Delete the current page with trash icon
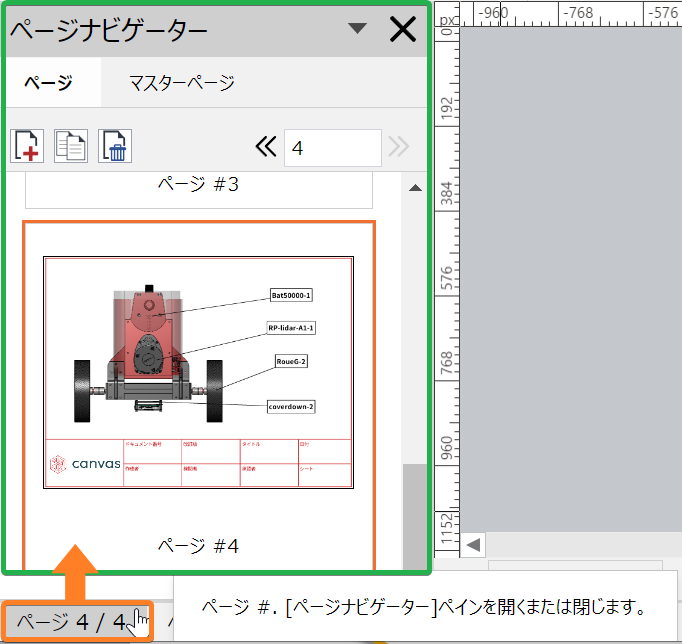Image resolution: width=682 pixels, height=644 pixels. pyautogui.click(x=115, y=146)
